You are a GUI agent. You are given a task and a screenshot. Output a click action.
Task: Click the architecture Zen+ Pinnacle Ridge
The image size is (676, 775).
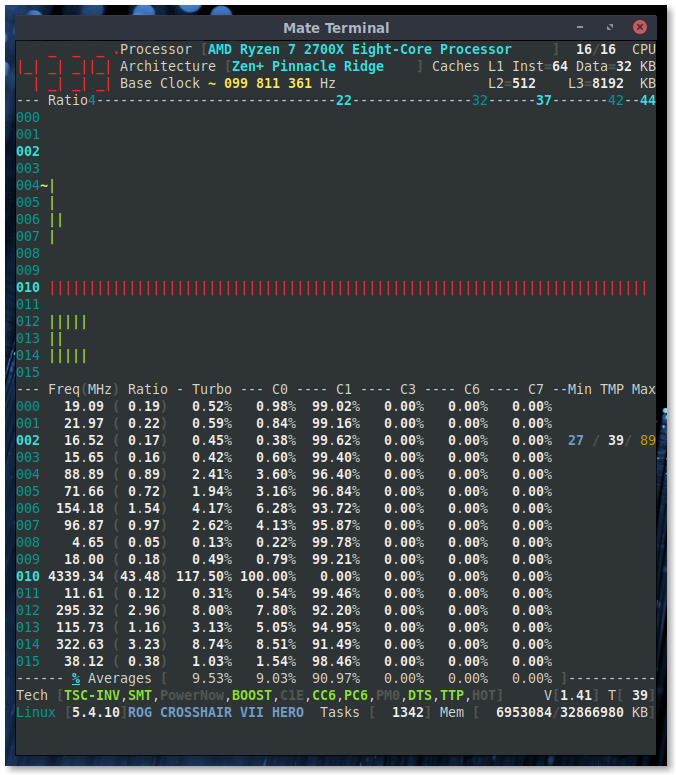308,66
